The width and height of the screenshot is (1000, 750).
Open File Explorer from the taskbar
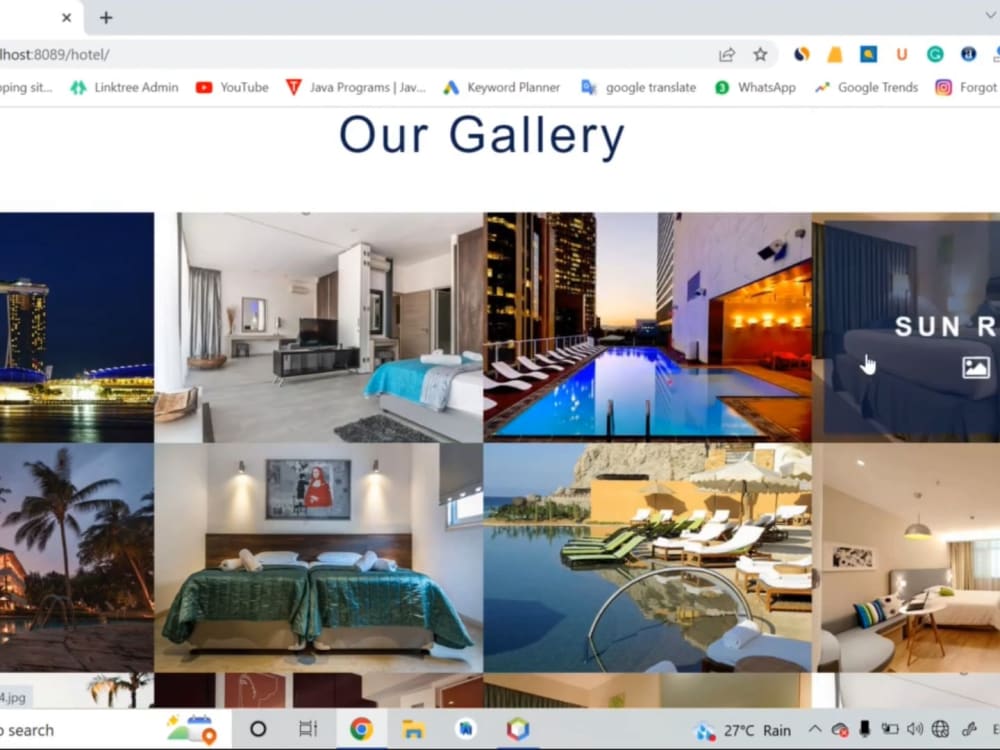point(414,729)
